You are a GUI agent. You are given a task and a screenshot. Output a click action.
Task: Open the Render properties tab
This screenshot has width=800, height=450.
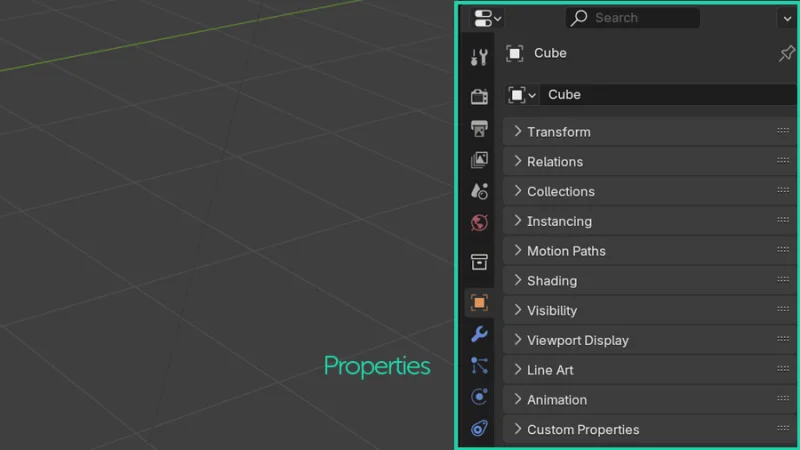click(x=479, y=96)
